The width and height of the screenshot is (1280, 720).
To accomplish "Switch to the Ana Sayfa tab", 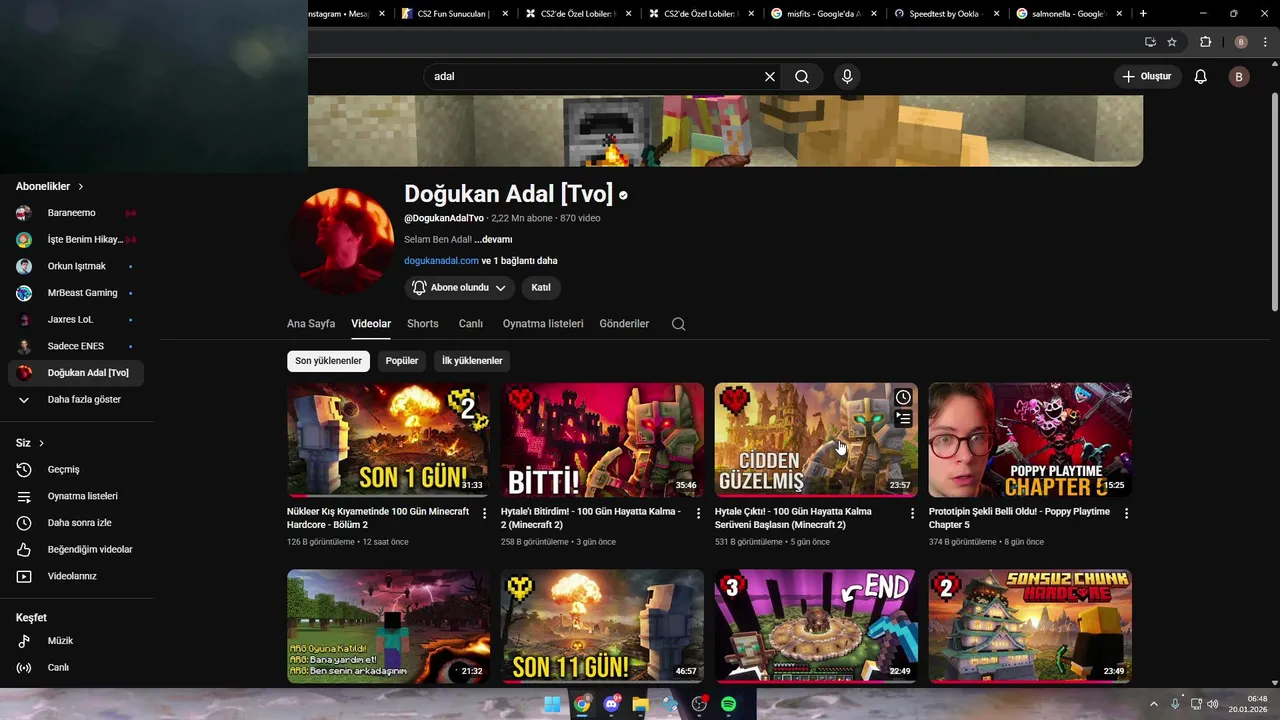I will coord(311,324).
